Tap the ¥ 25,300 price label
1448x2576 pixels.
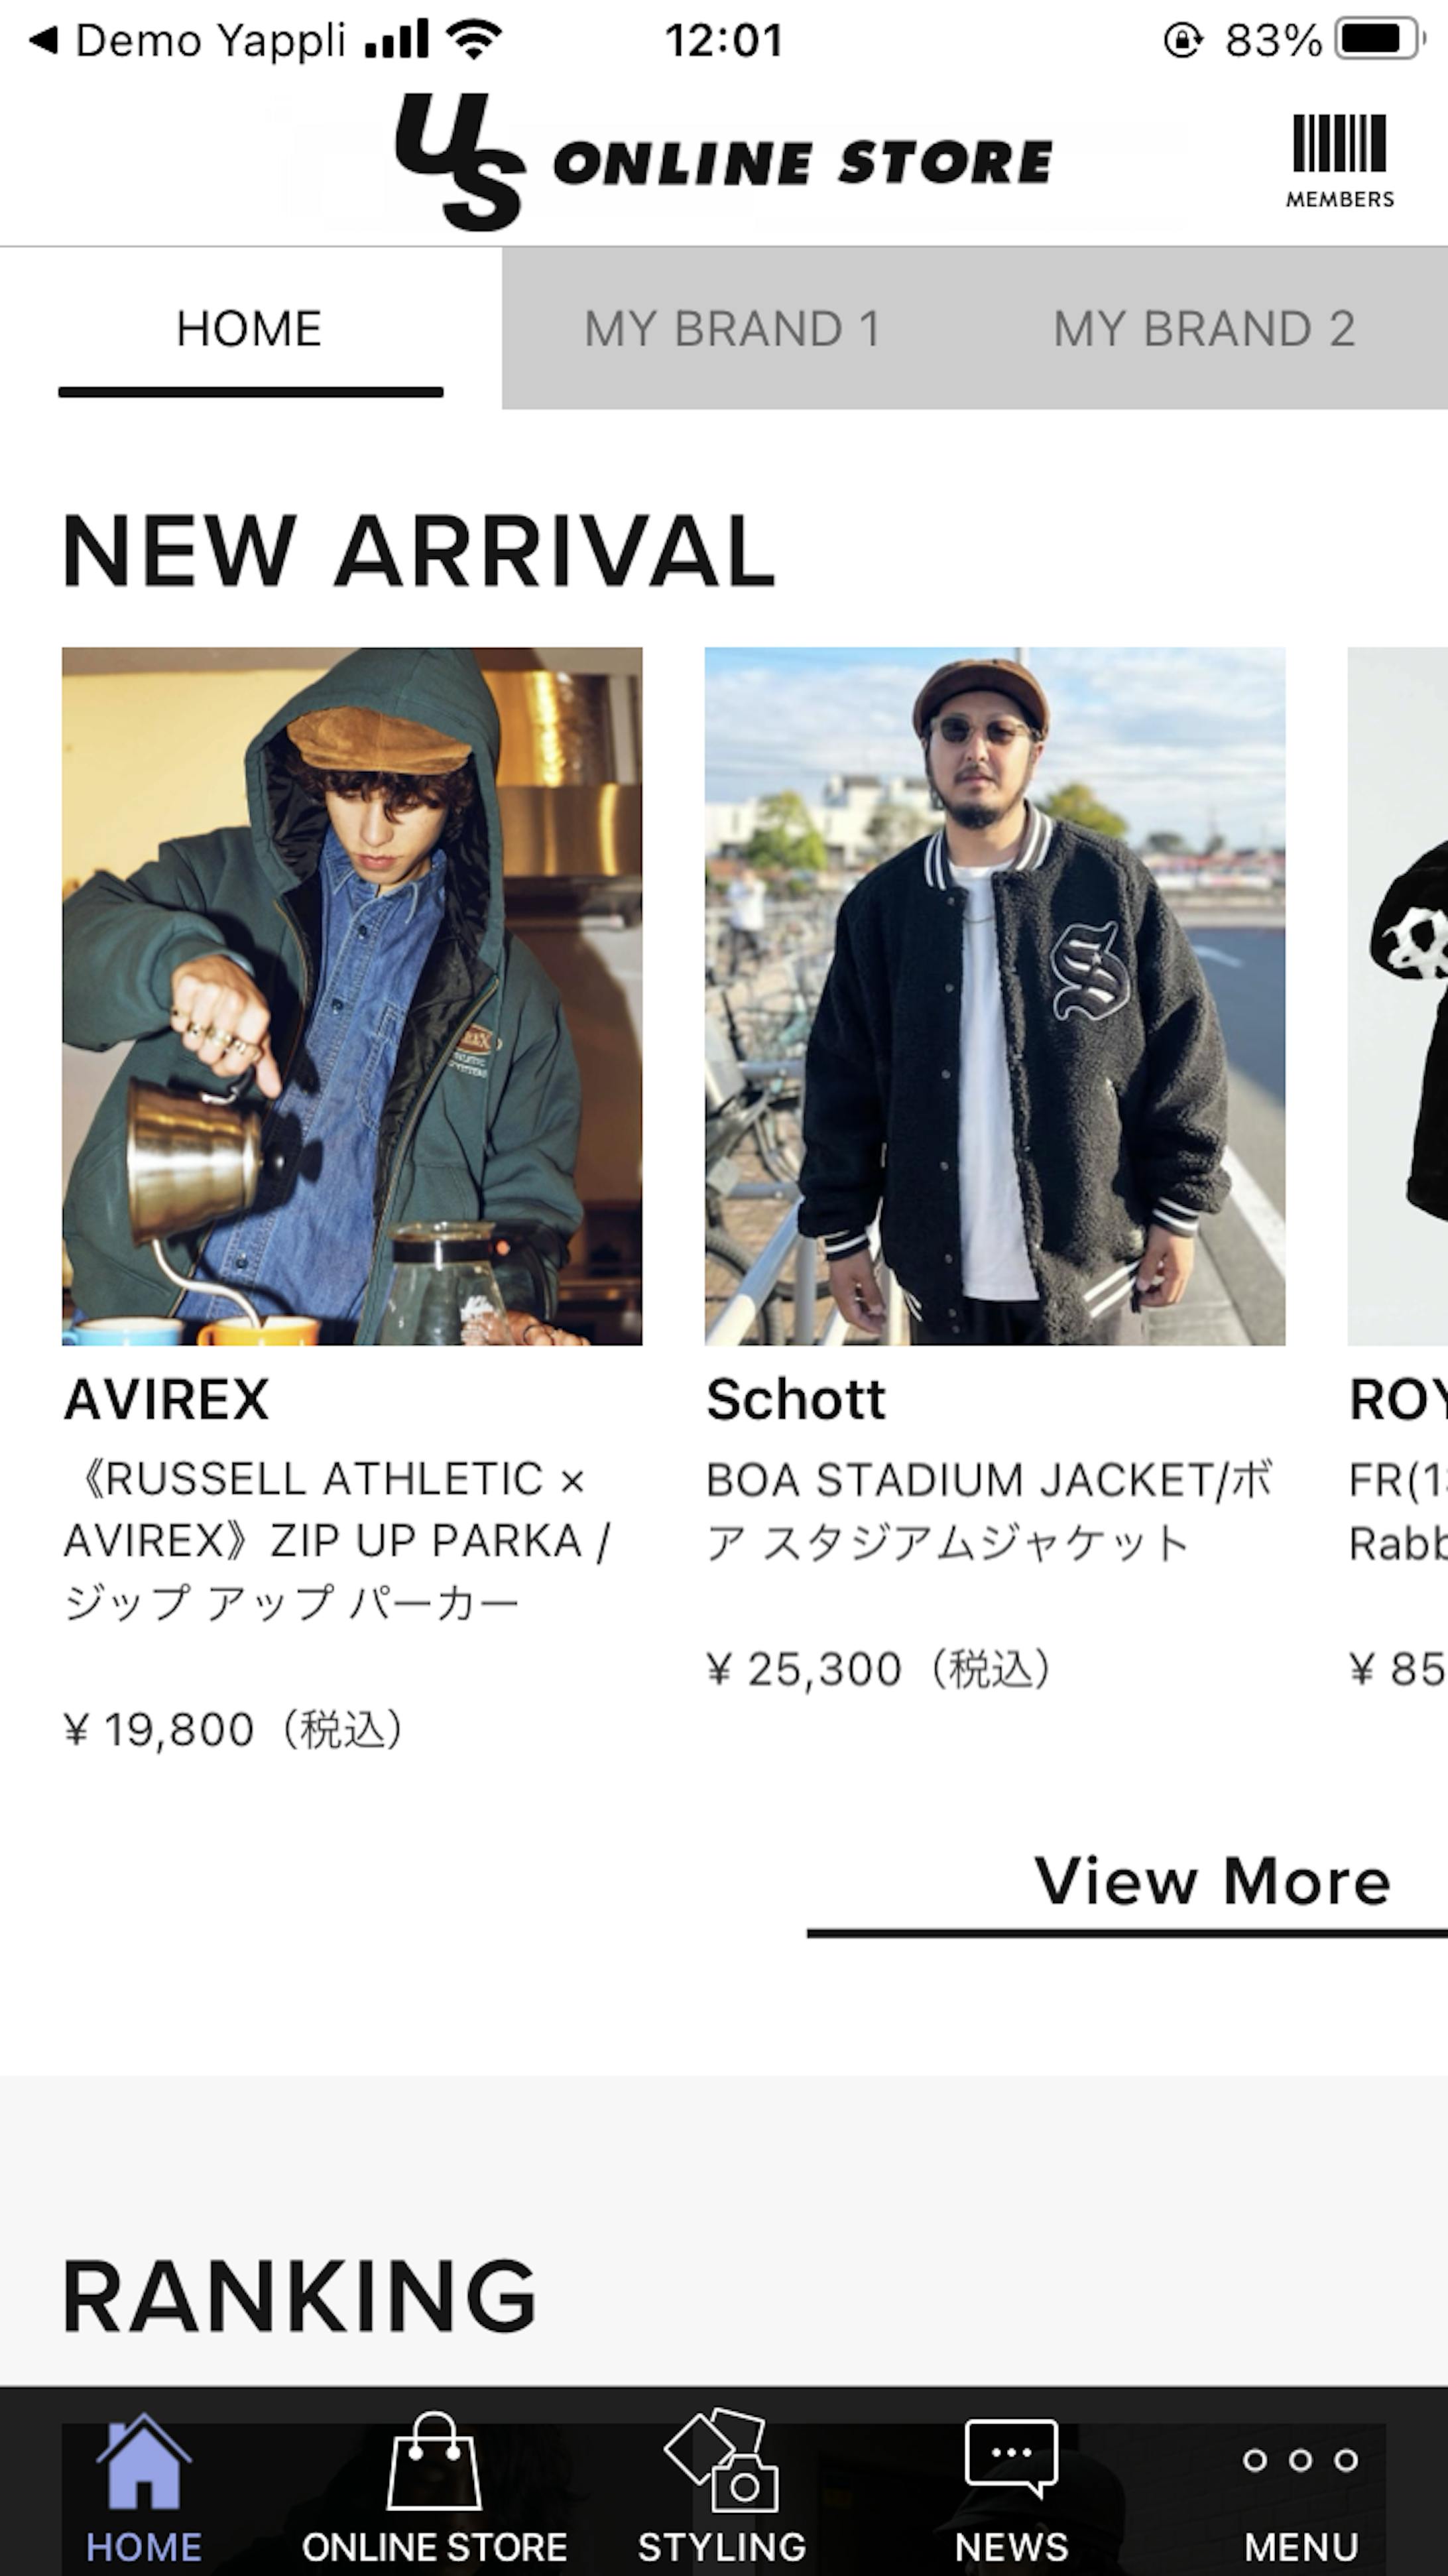coord(878,1669)
